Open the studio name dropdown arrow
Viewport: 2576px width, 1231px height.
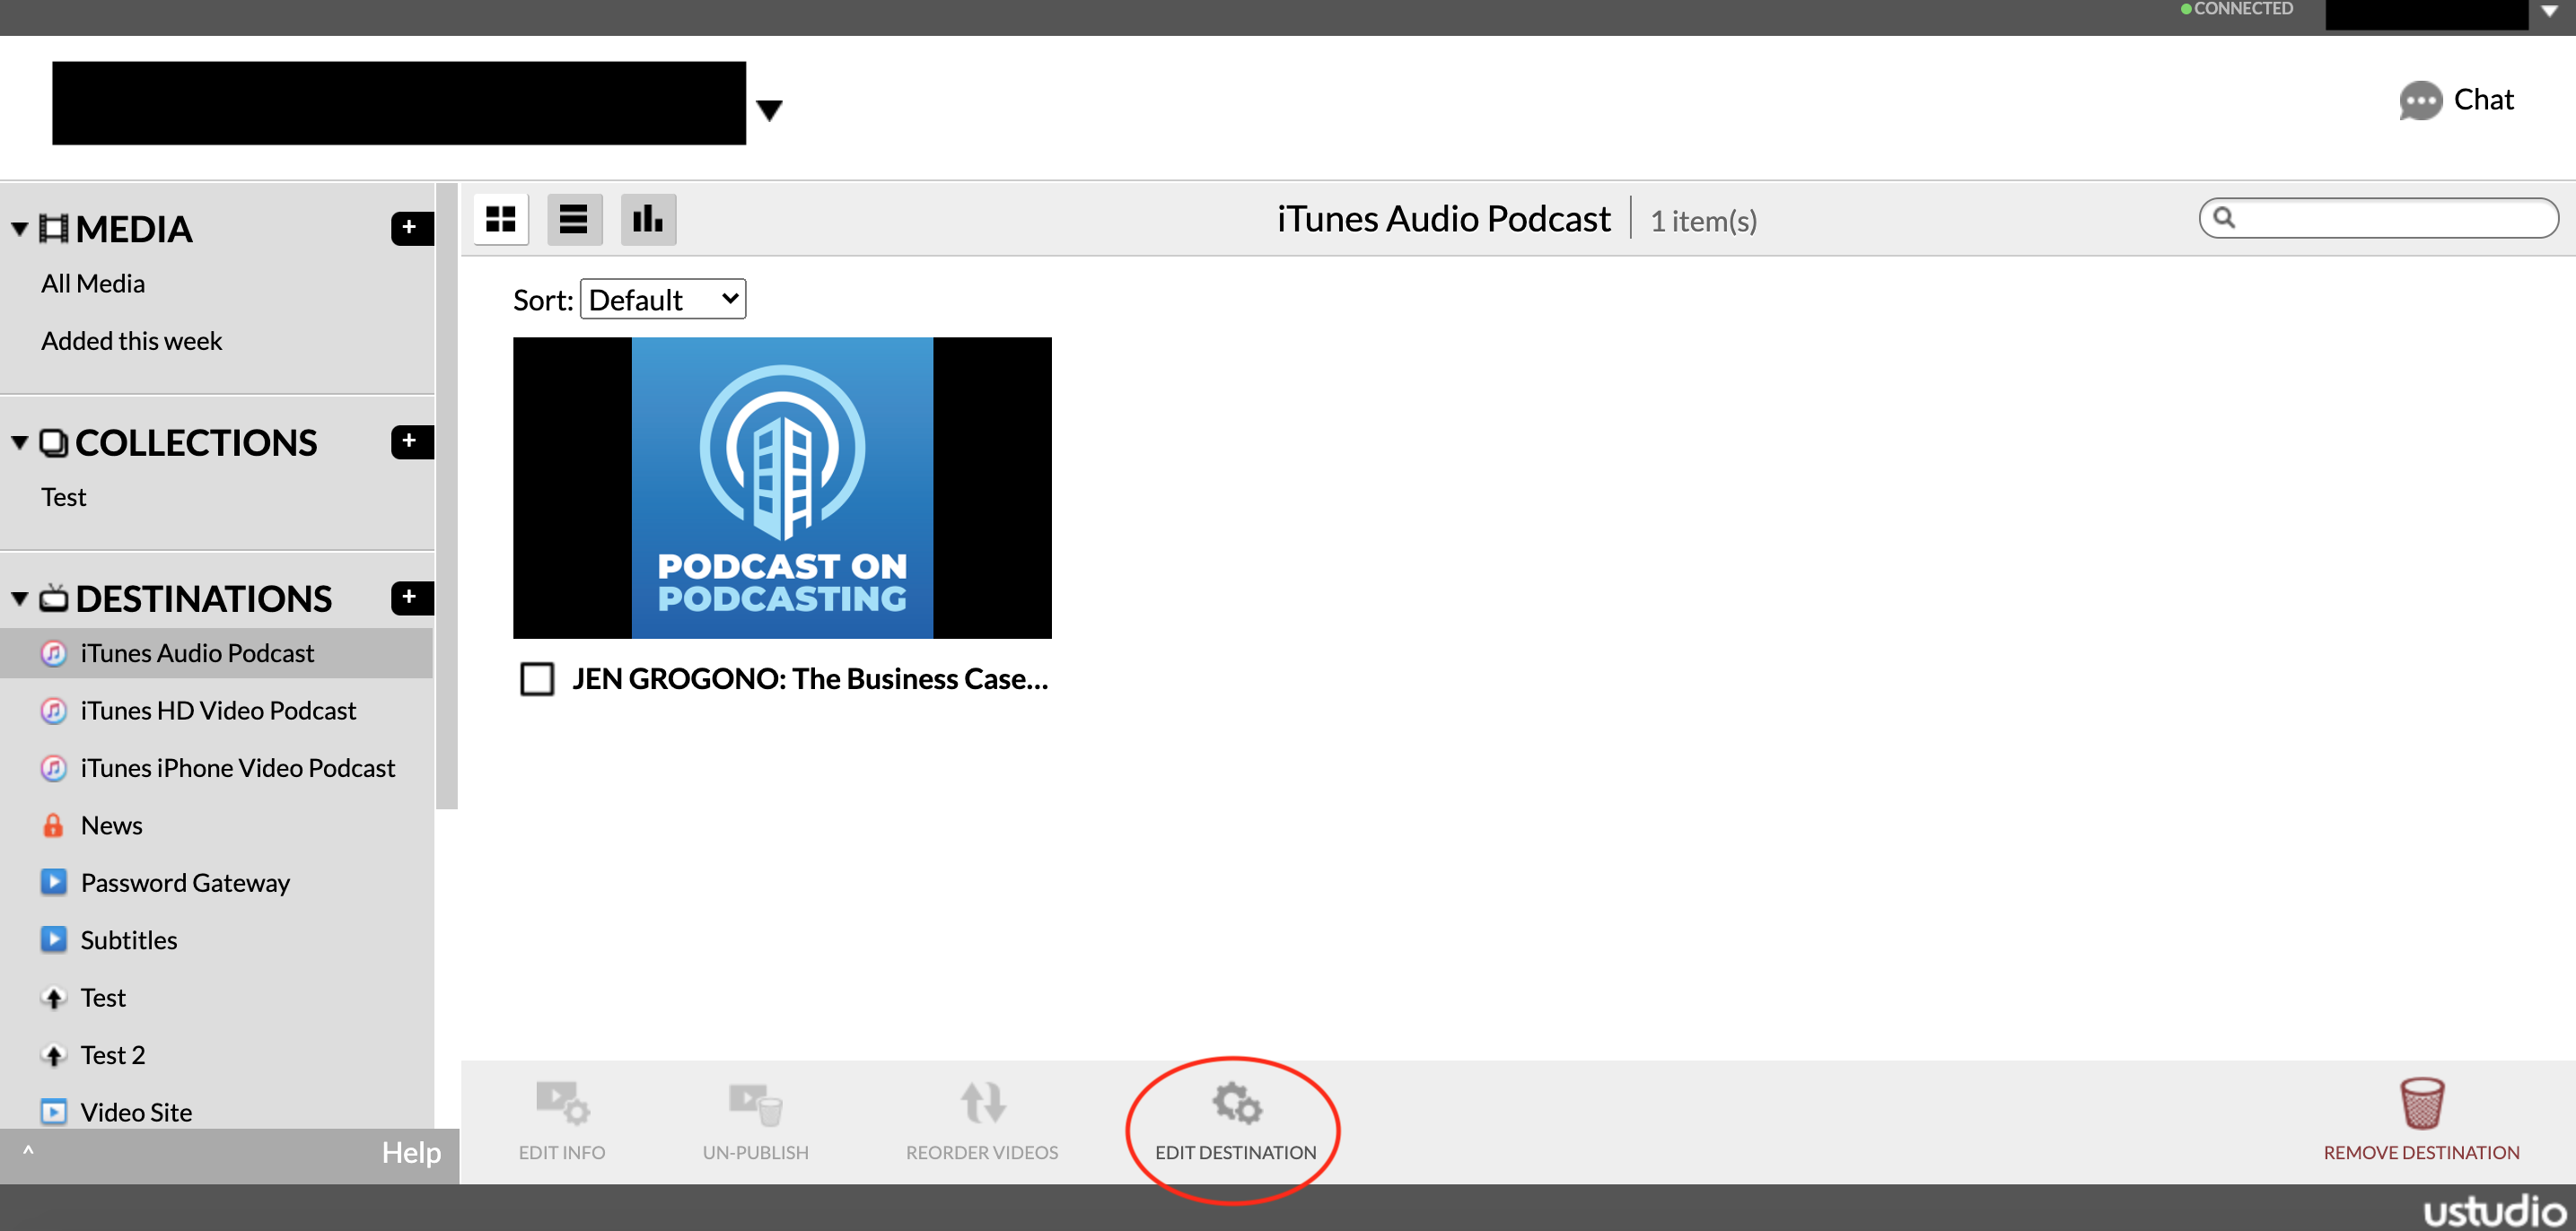pos(769,109)
